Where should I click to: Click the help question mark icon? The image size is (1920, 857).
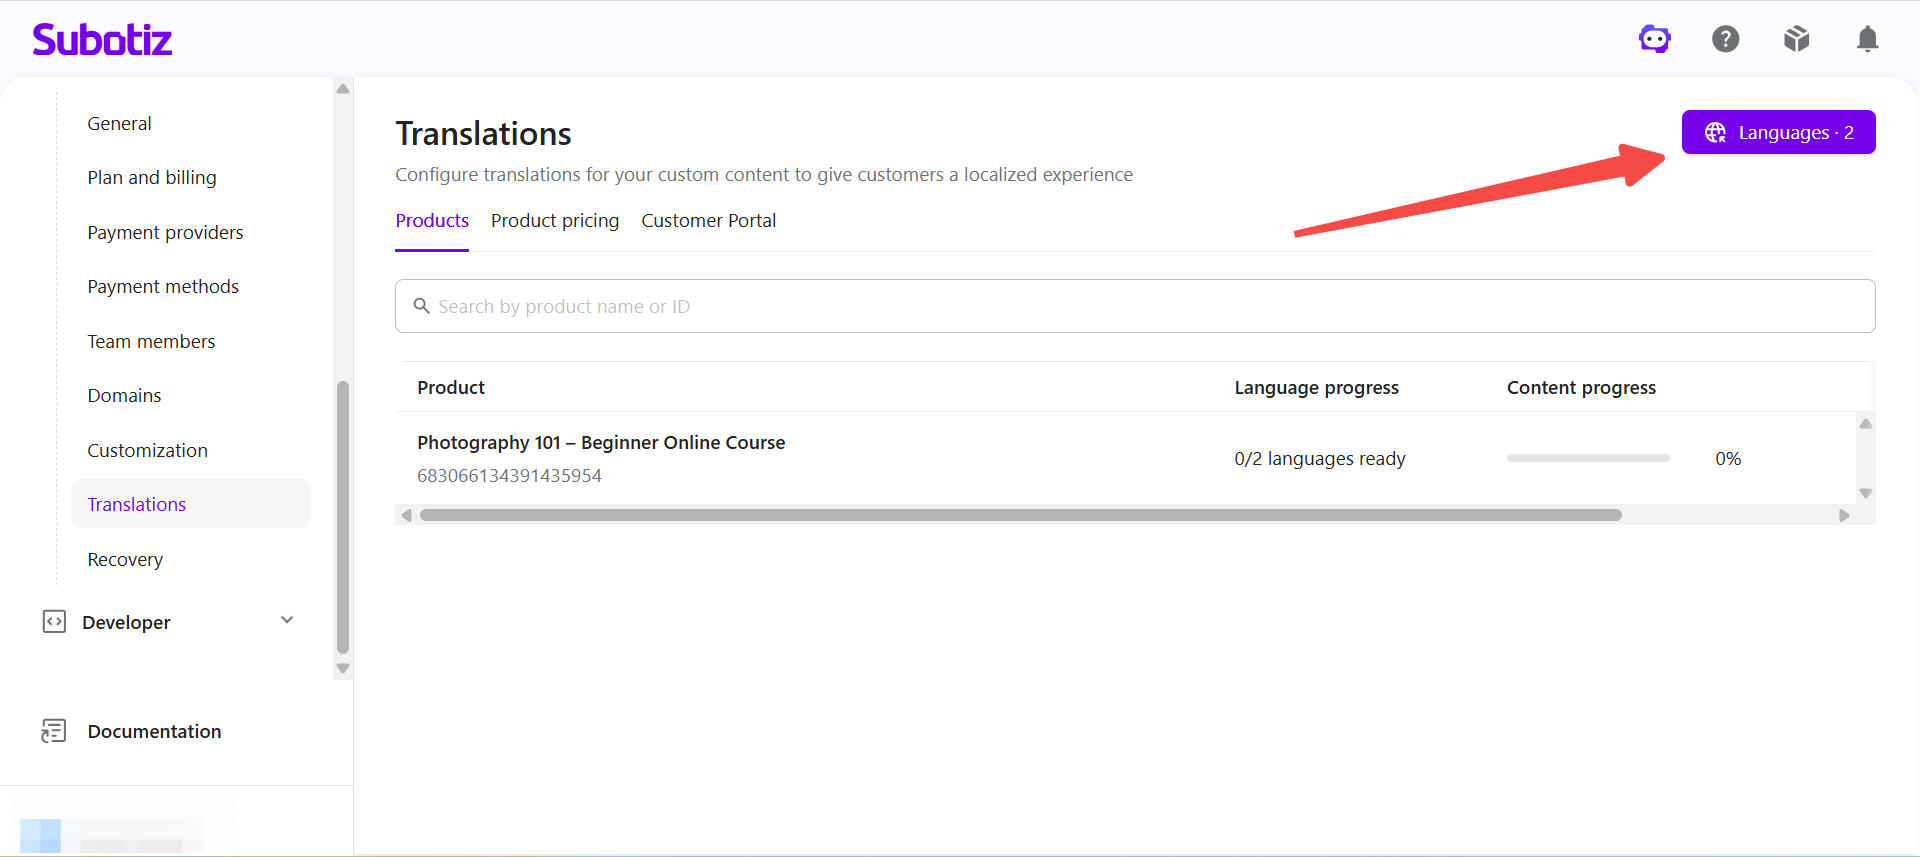point(1726,39)
